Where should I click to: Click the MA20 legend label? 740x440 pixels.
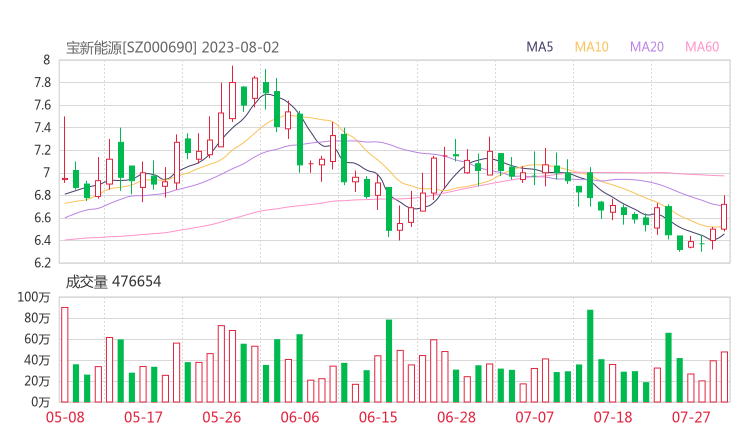(x=647, y=47)
